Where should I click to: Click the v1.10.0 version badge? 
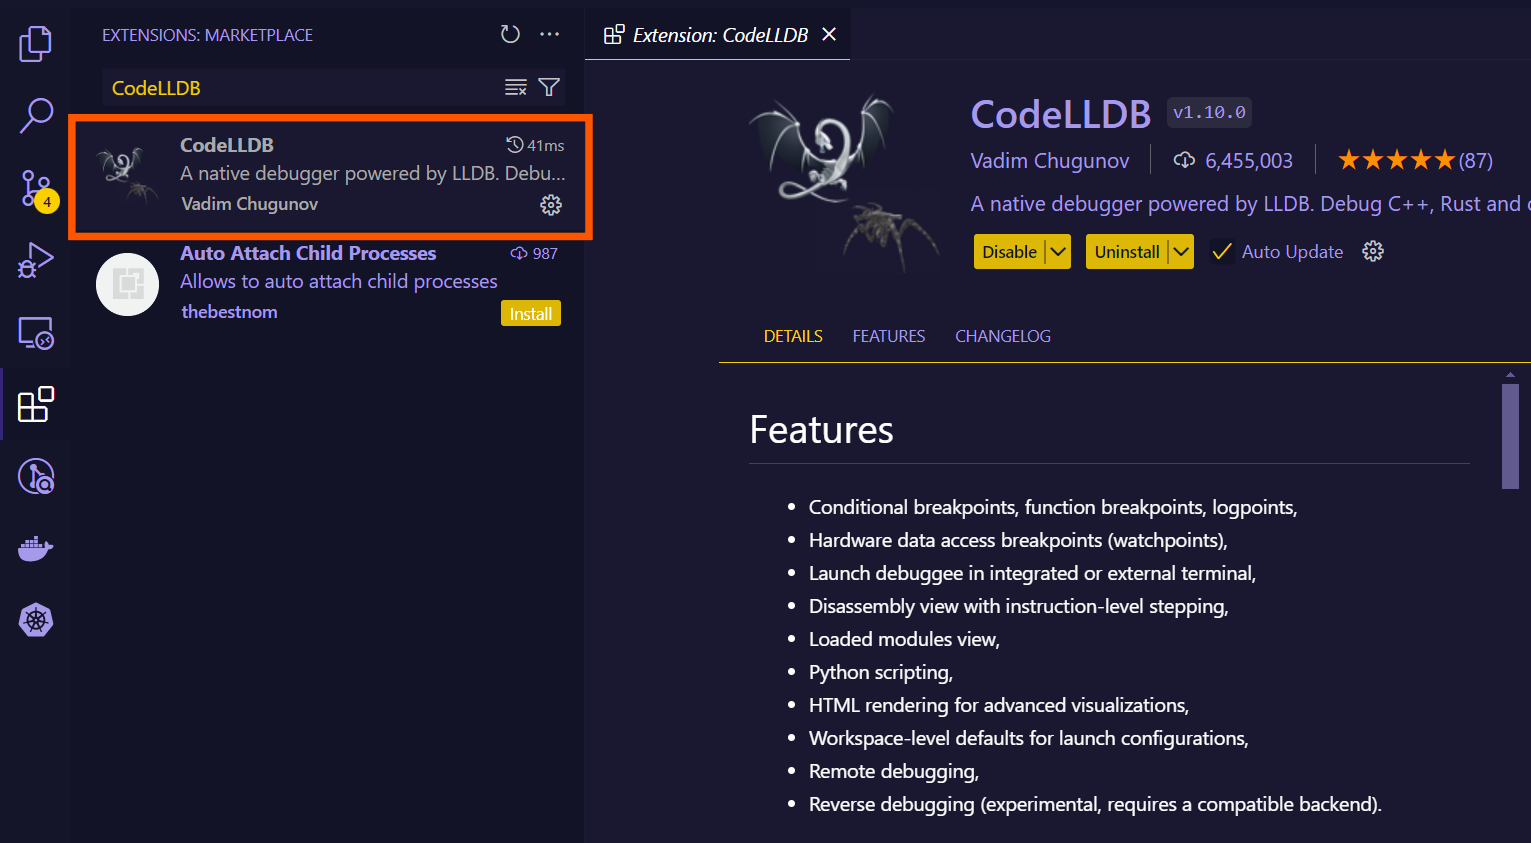point(1209,112)
